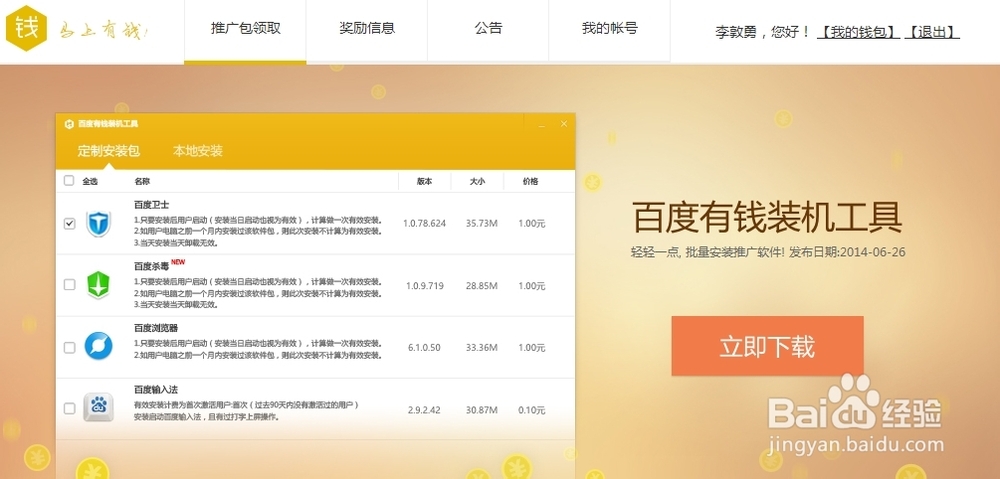Check the 百度杀毒 checkbox
This screenshot has height=479, width=1000.
[x=70, y=285]
